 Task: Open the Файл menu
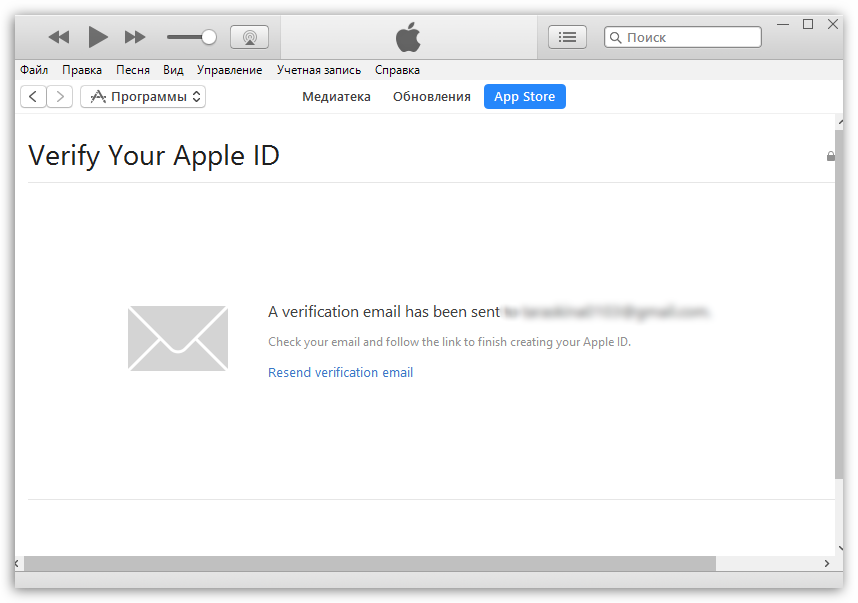pyautogui.click(x=34, y=70)
